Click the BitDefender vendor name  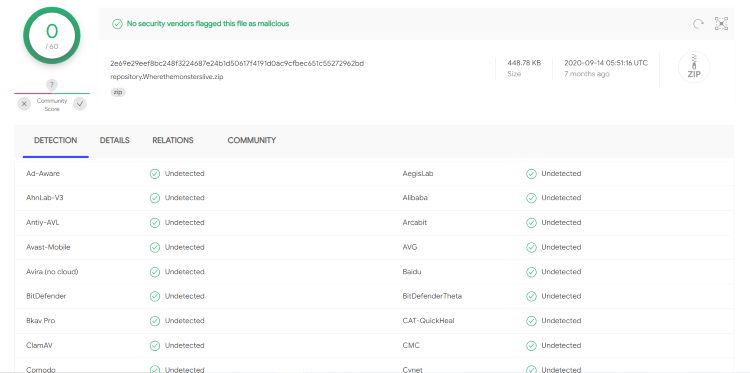click(46, 296)
